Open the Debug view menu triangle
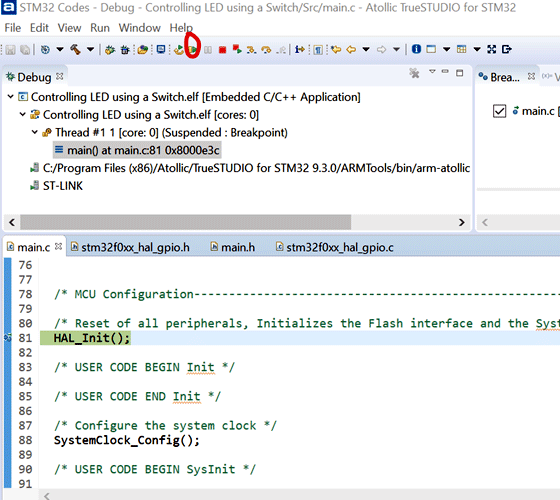This screenshot has width=560, height=500. point(432,71)
